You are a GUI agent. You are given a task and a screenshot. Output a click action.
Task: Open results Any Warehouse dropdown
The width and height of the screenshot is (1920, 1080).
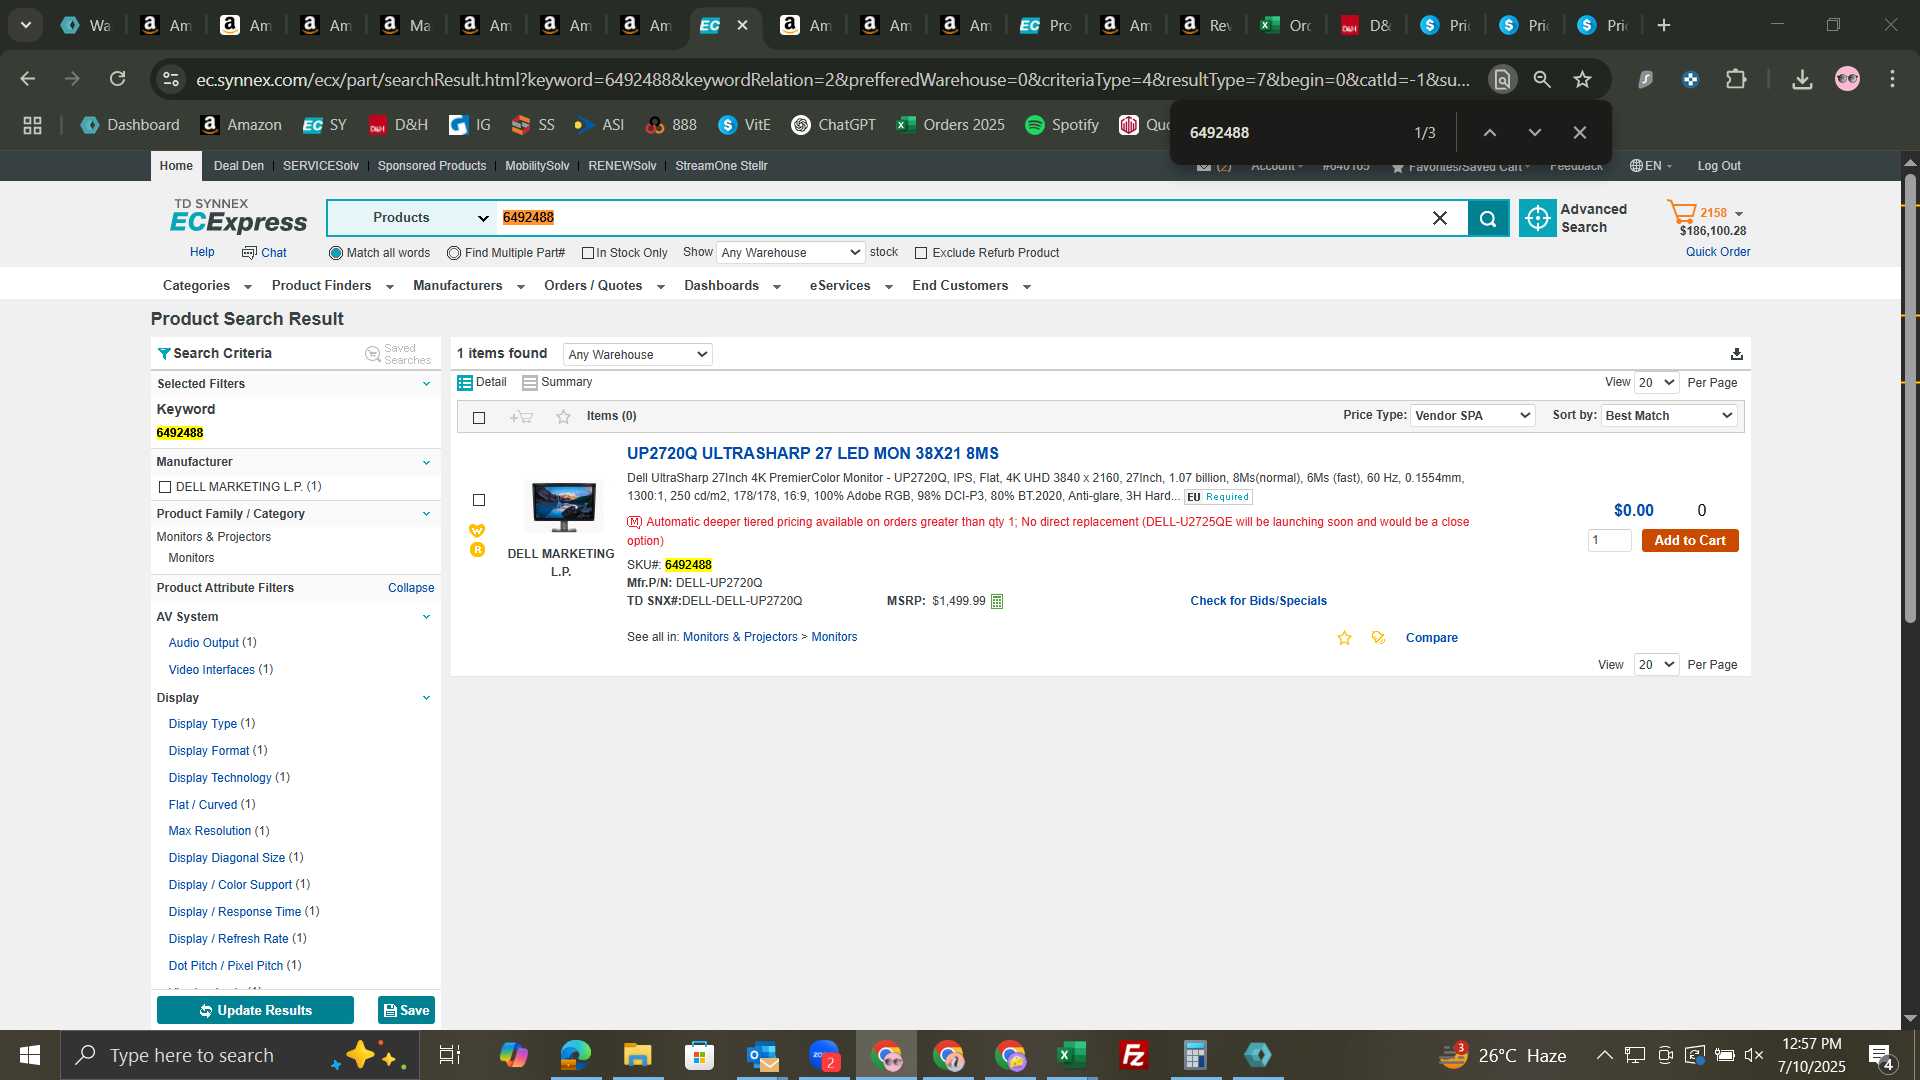(x=638, y=355)
